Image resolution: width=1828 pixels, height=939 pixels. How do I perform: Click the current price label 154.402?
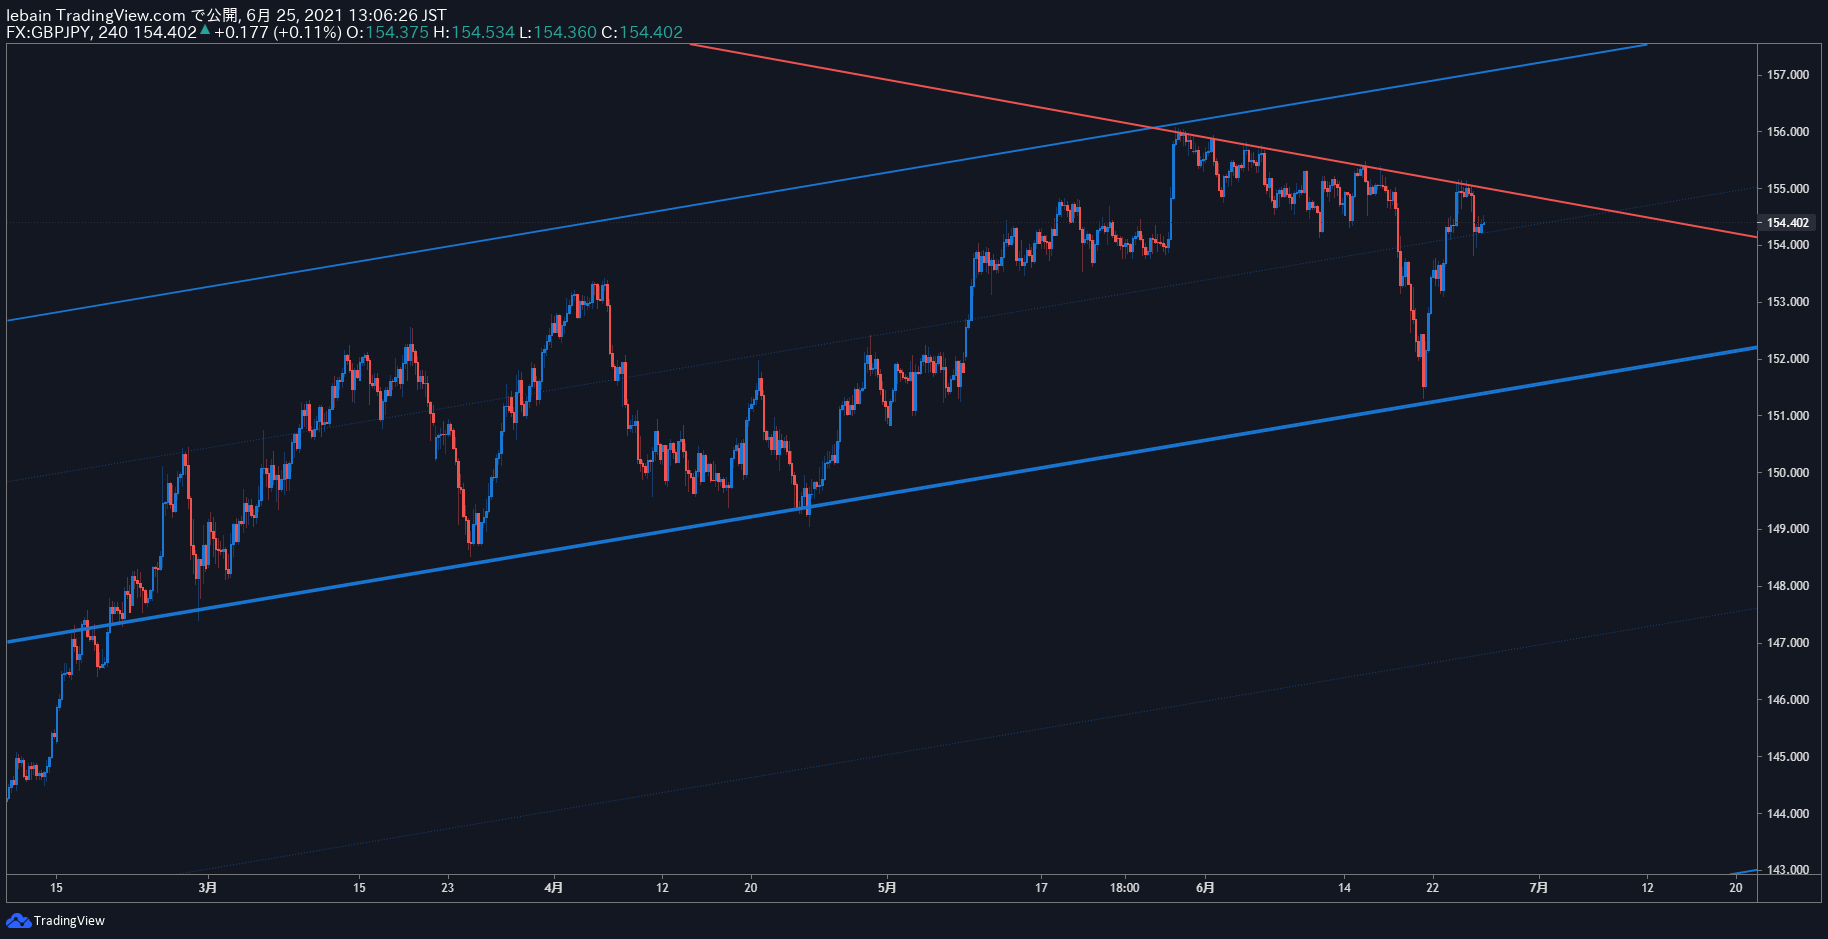(1787, 223)
